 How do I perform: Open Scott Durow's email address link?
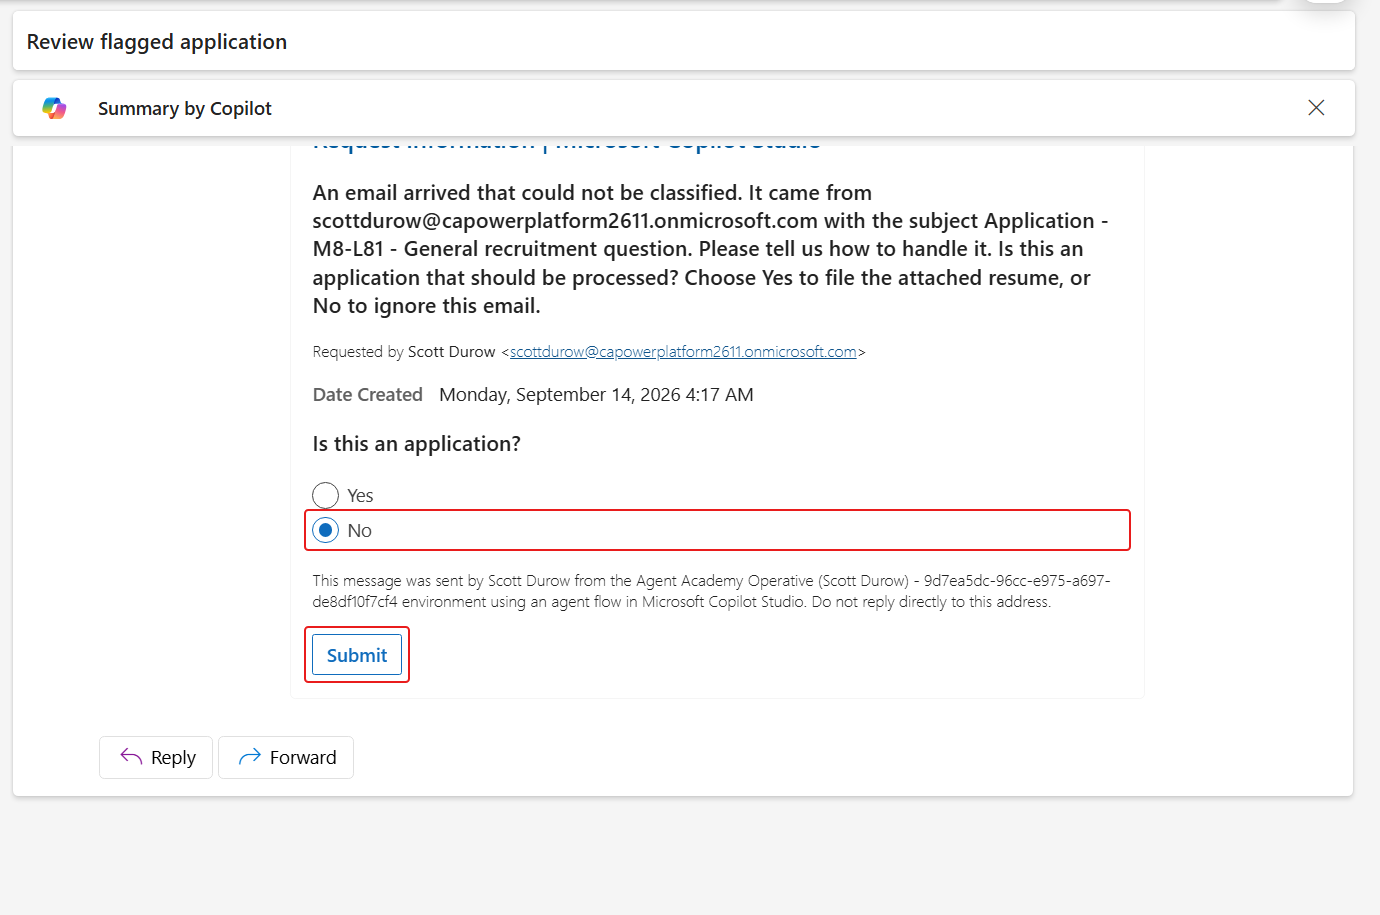pos(683,351)
